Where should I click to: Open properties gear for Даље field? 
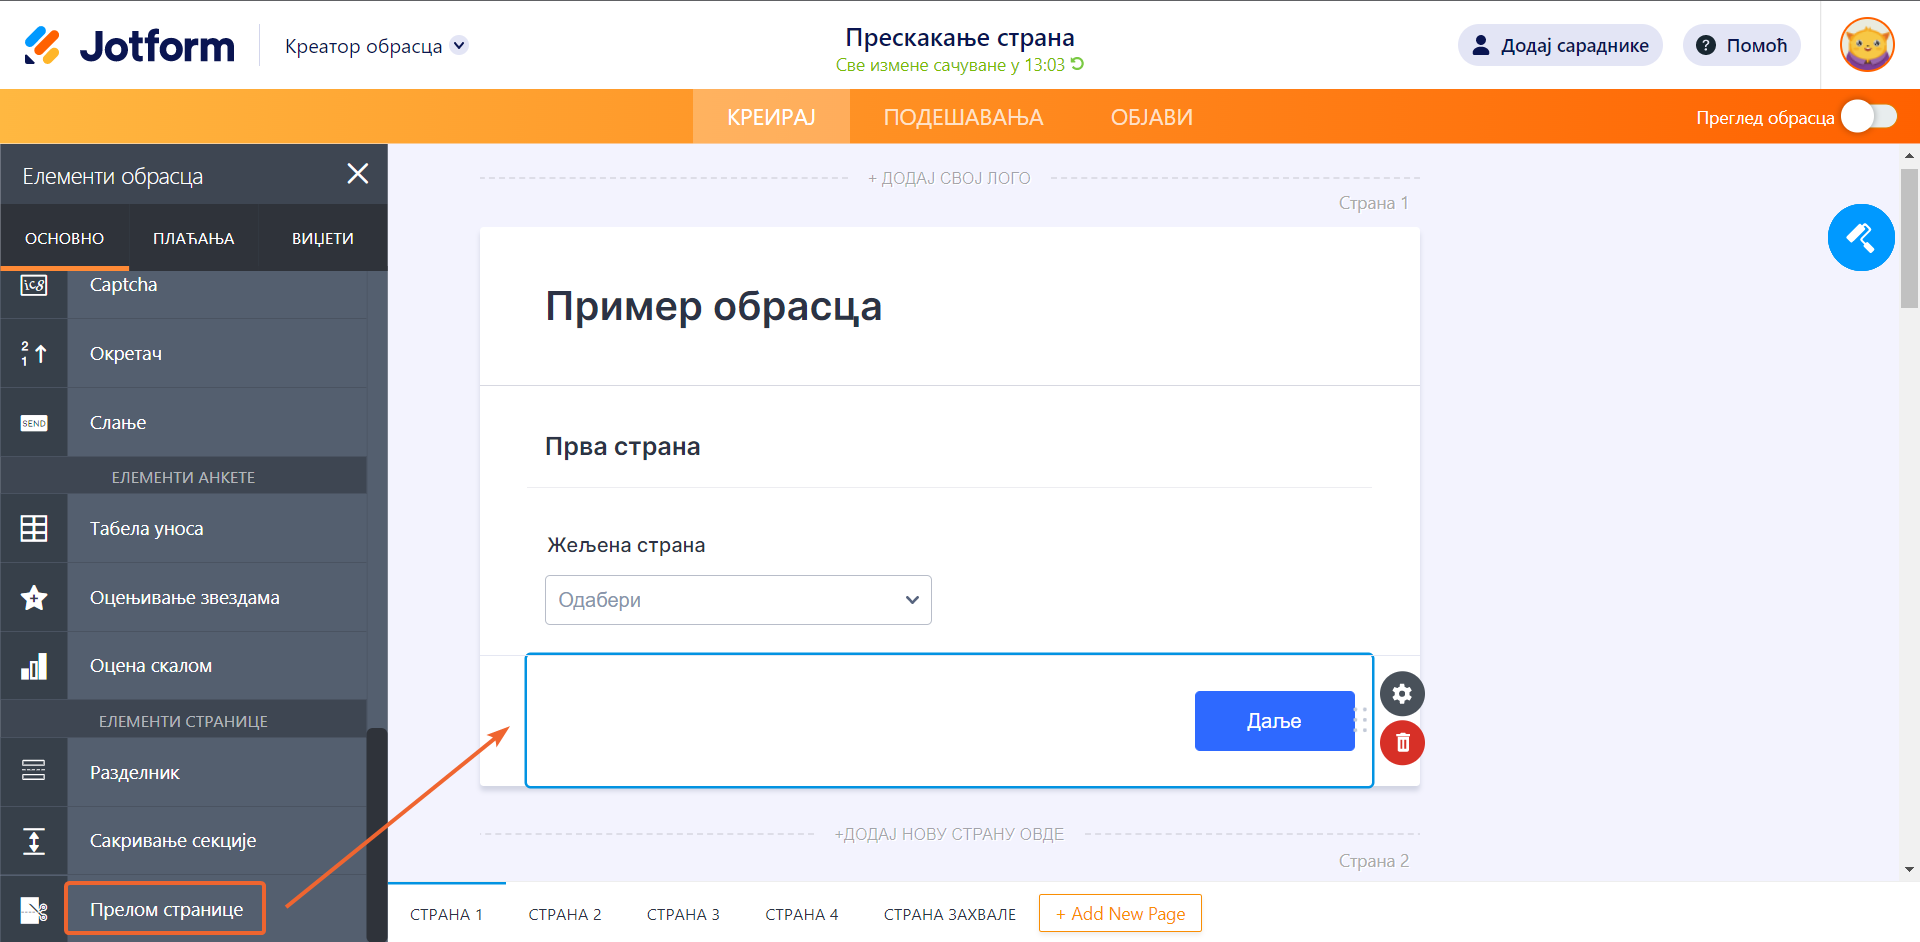pyautogui.click(x=1402, y=693)
